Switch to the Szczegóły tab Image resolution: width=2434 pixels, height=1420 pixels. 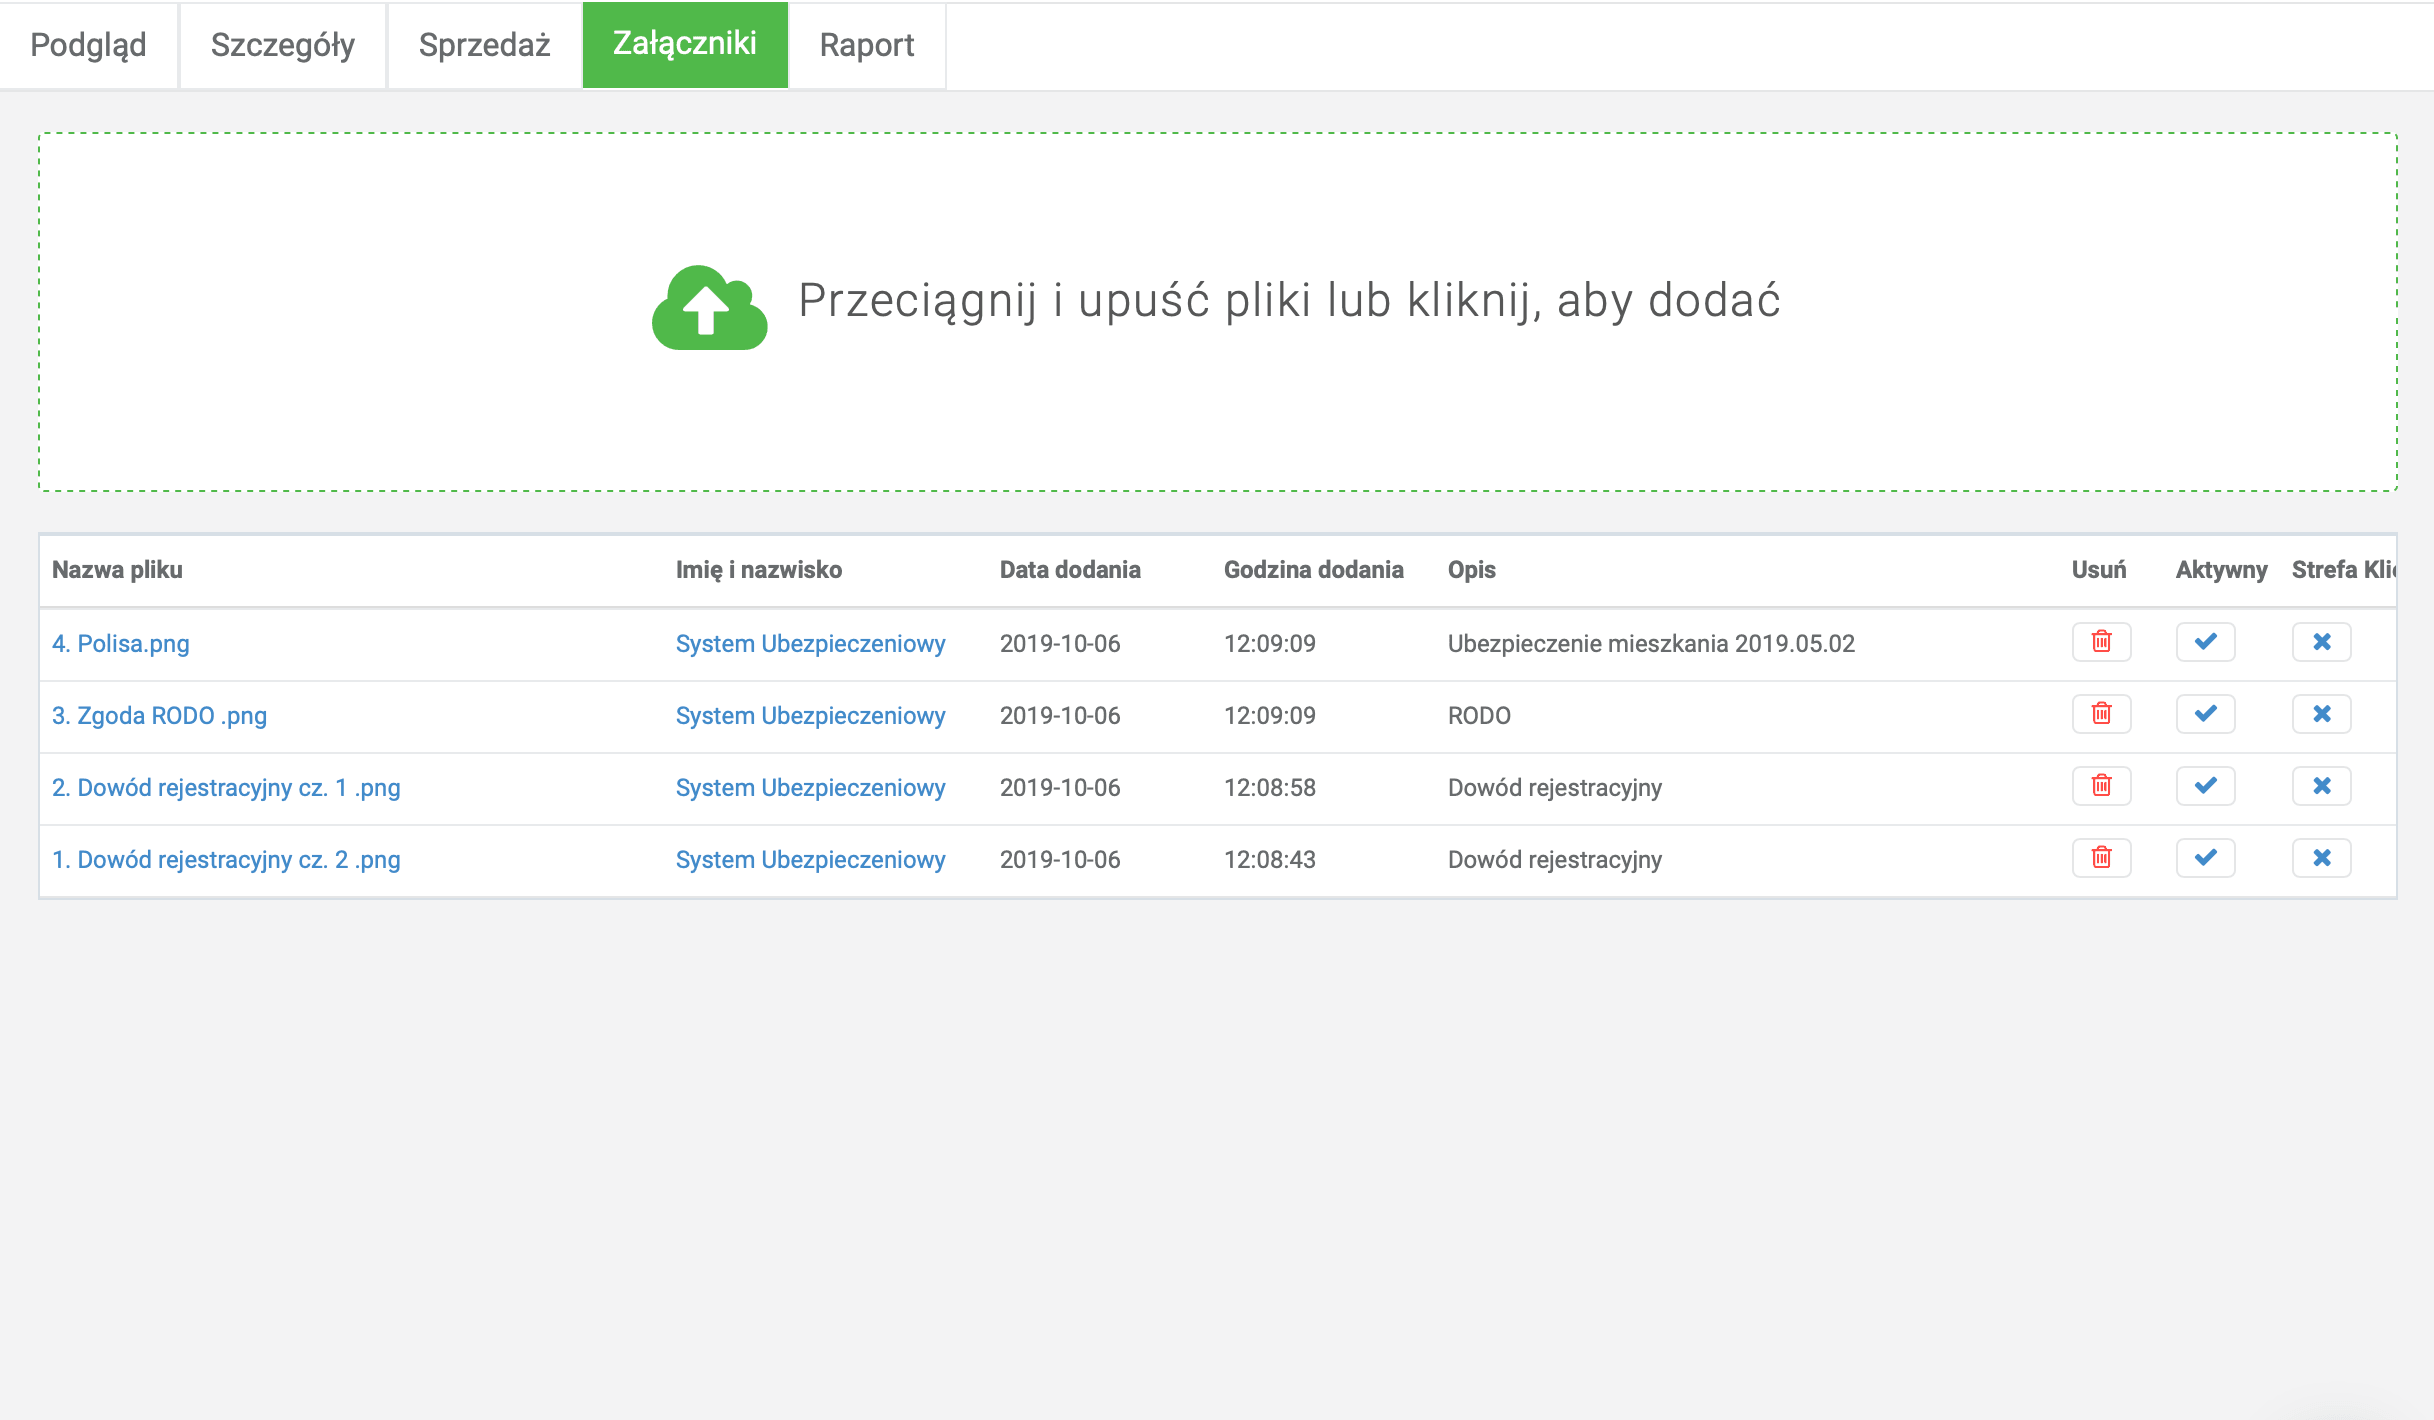click(283, 45)
